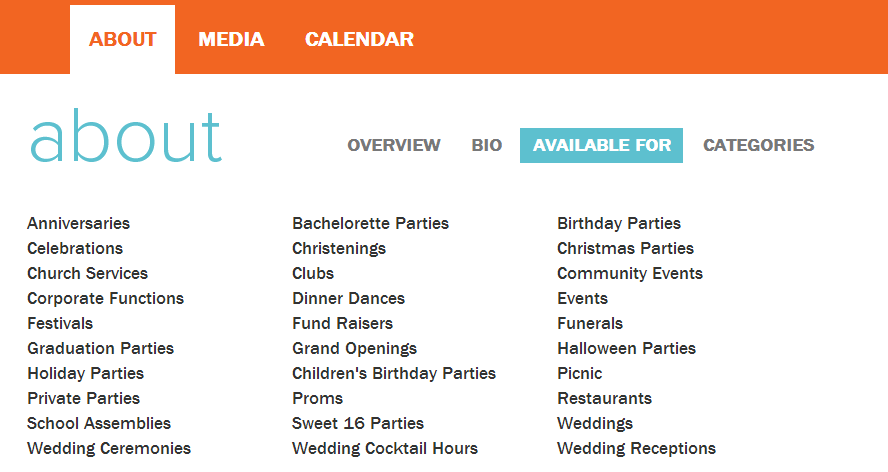Click the Anniversaries link

point(79,223)
